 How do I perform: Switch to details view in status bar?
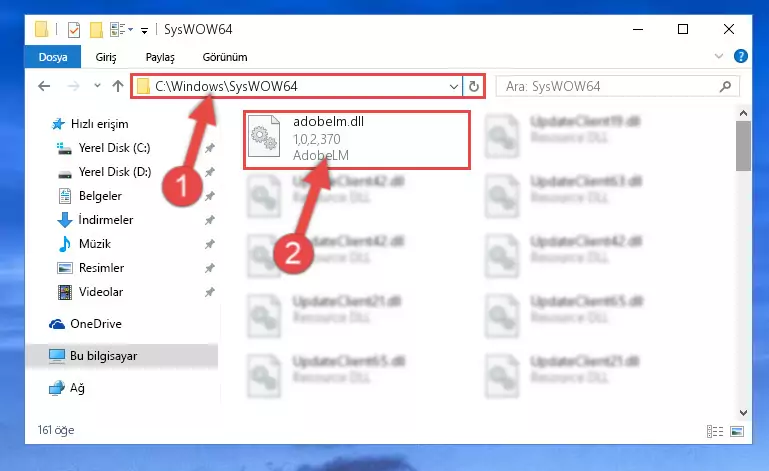pyautogui.click(x=715, y=431)
